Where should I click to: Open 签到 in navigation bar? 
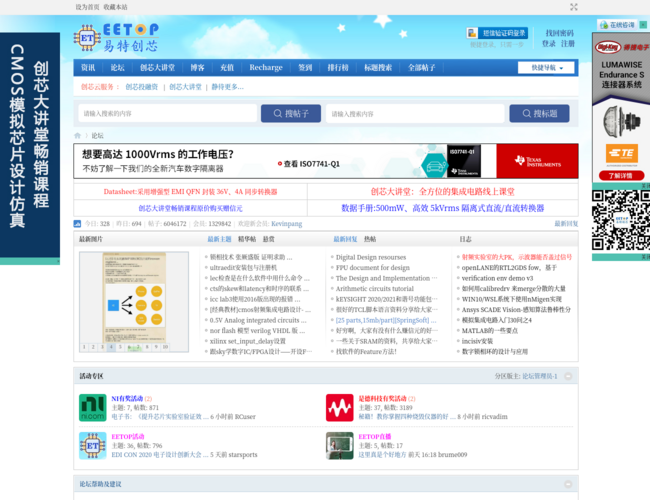305,68
